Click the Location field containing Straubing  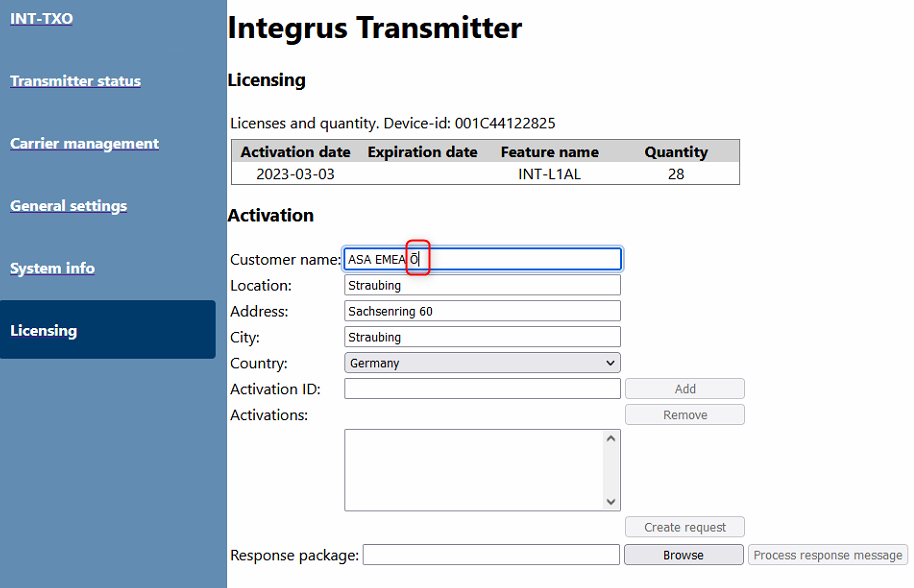[x=482, y=286]
